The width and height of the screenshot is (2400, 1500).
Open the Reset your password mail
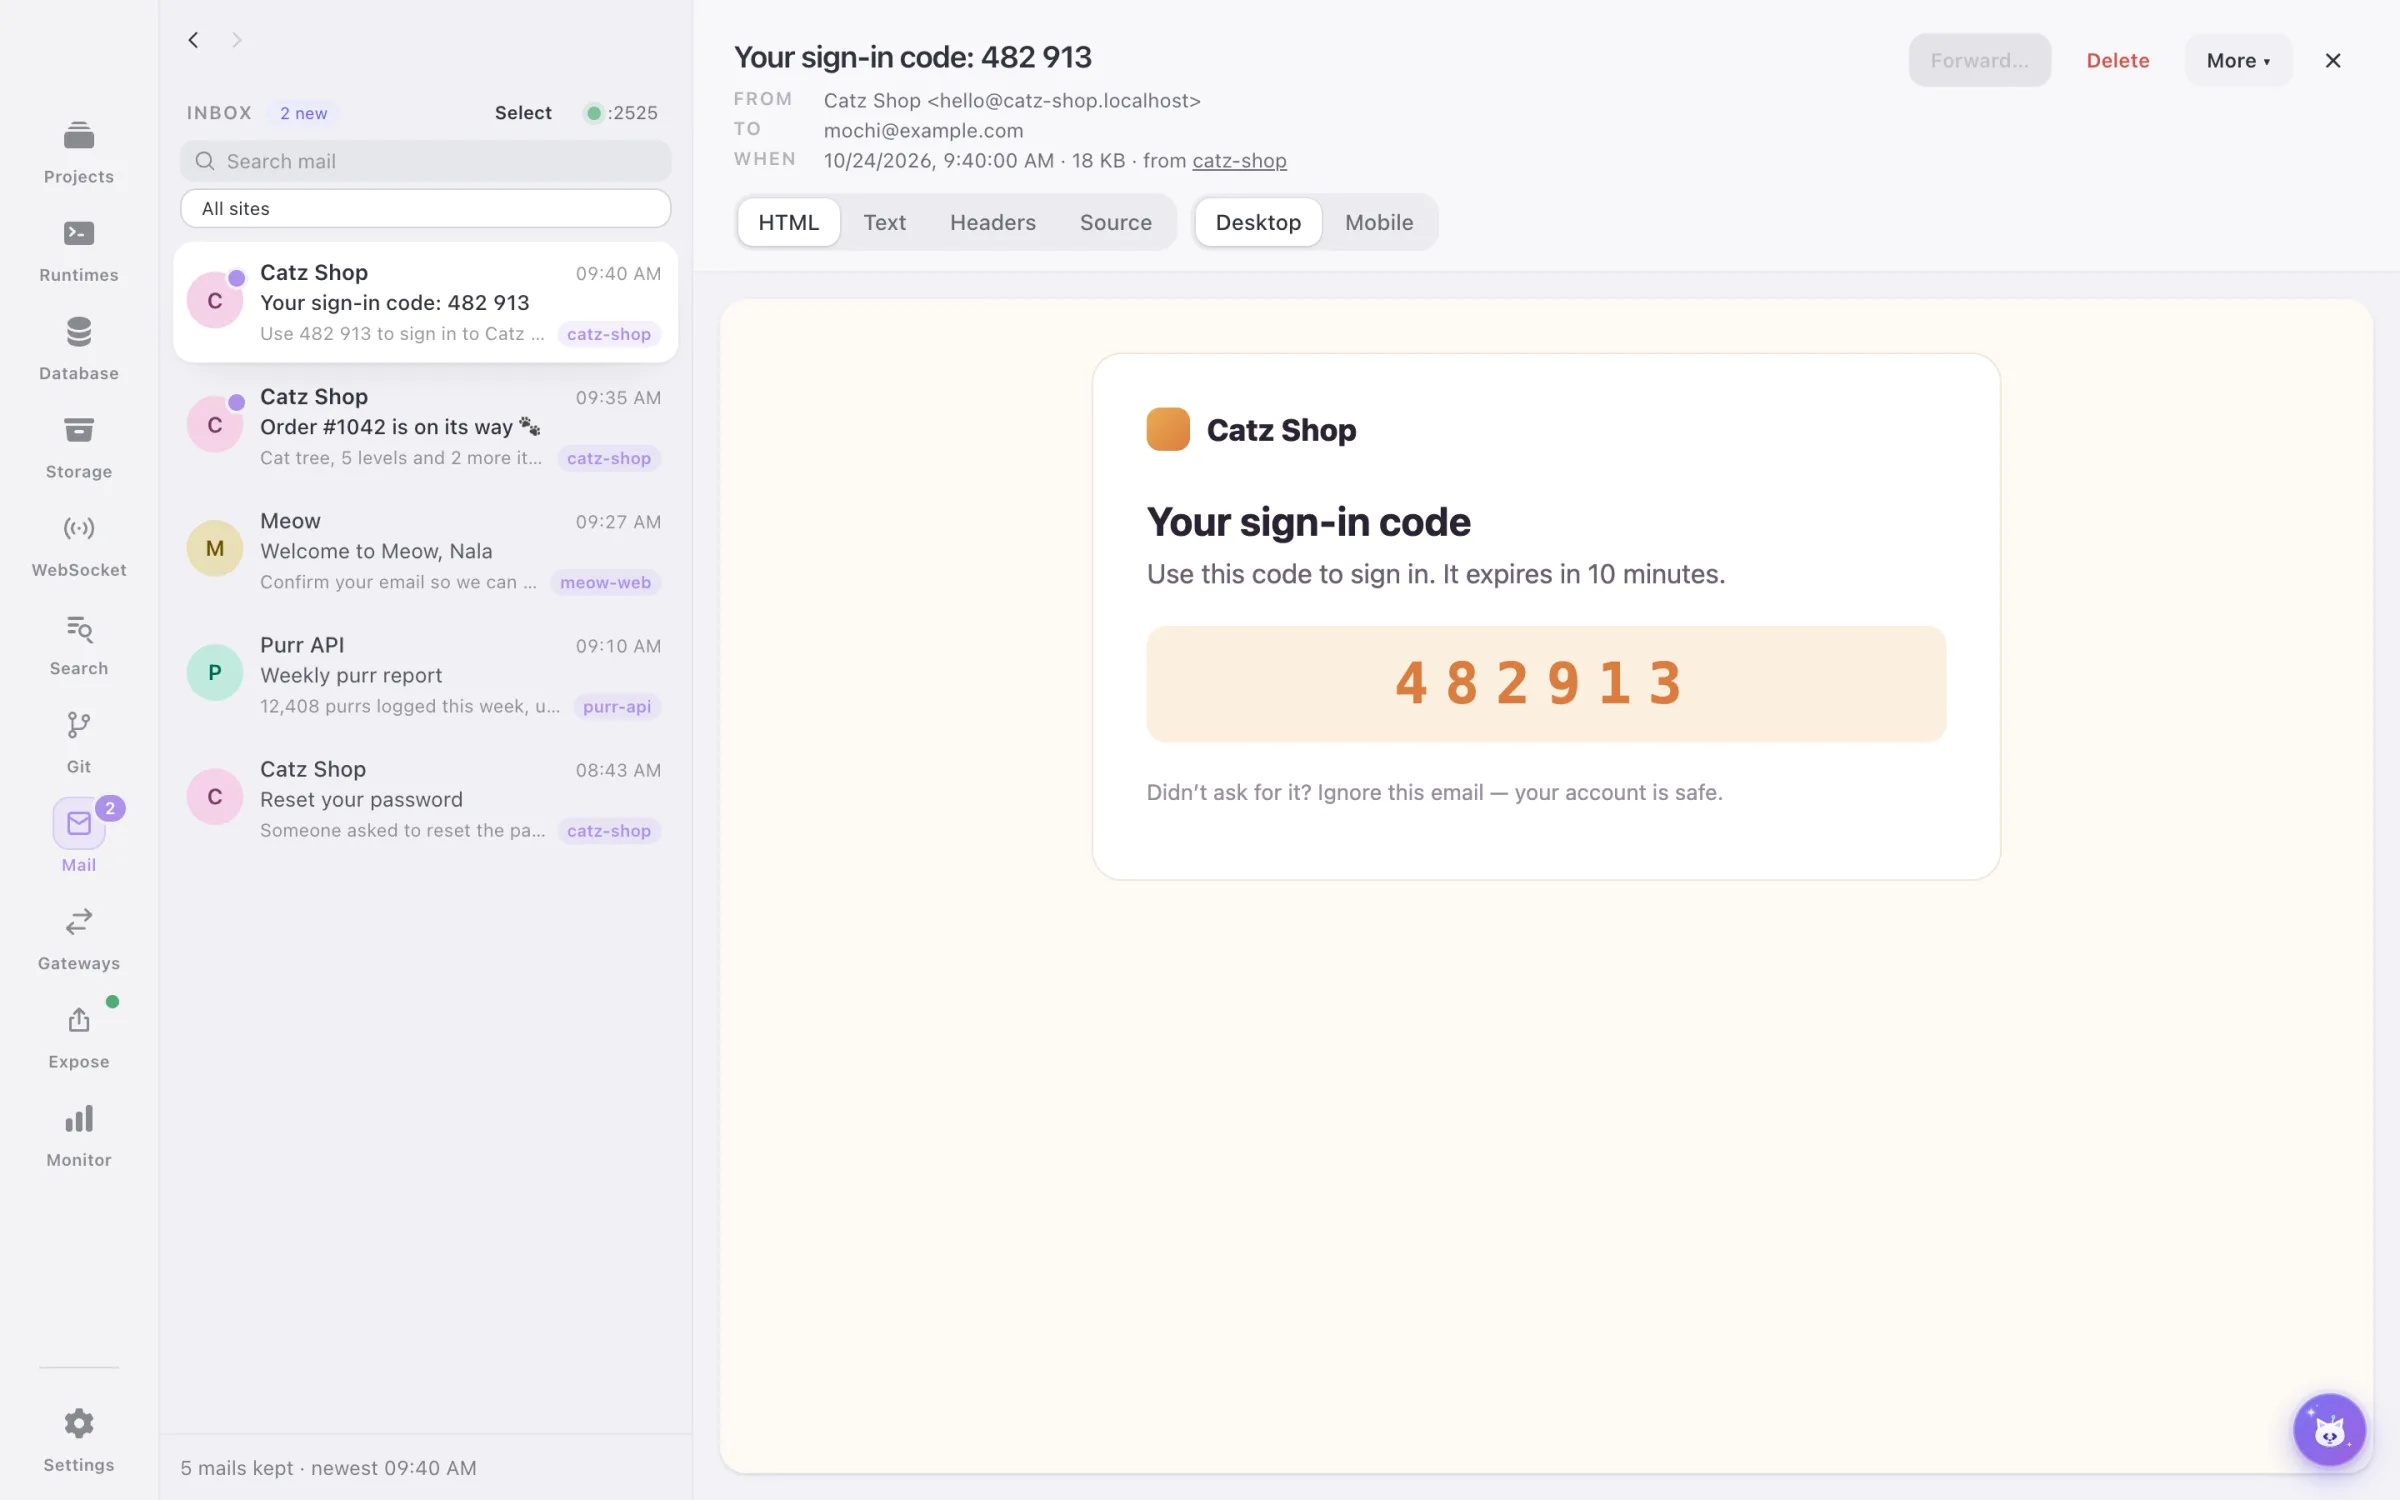(x=425, y=798)
